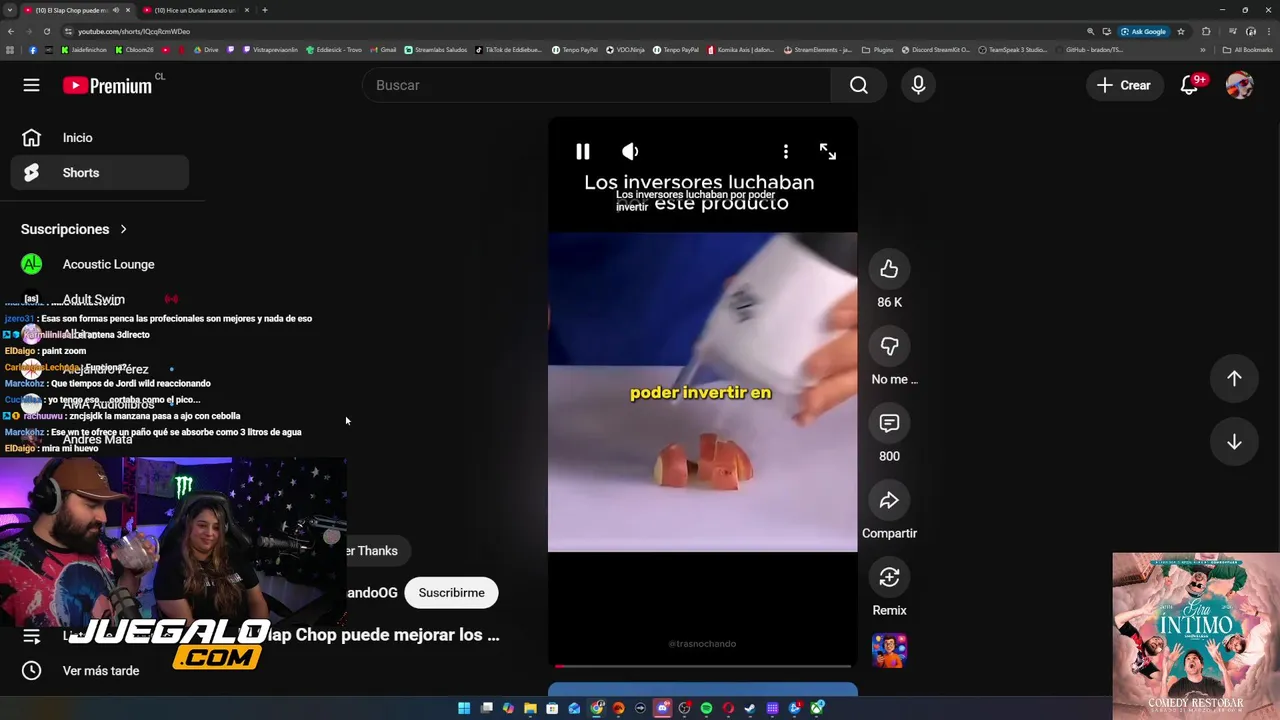This screenshot has height=720, width=1280.
Task: Click the video title 'Slap Chop puede mejorar los ...'
Action: point(384,635)
